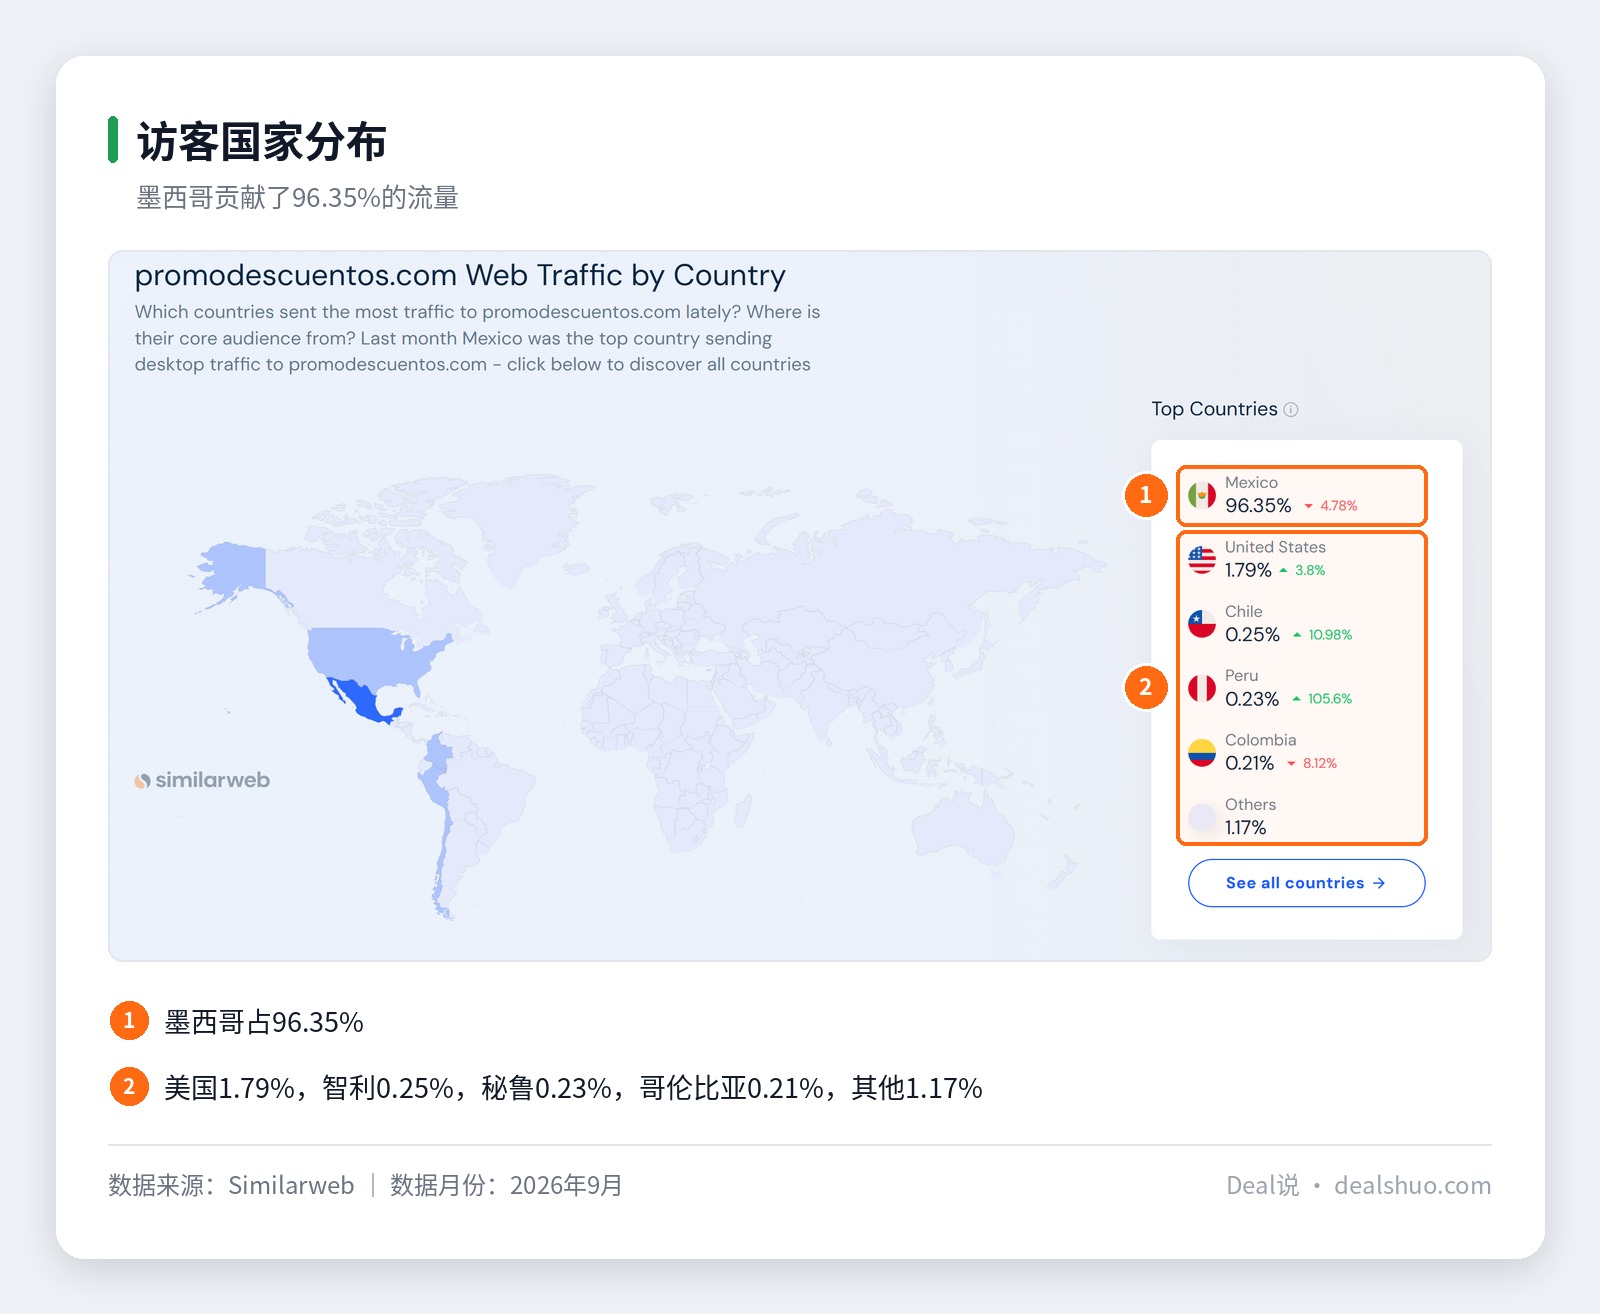Screen dimensions: 1600x1314
Task: Click the subtitle 墨西哥贡献了96.35%的流量
Action: pyautogui.click(x=297, y=198)
